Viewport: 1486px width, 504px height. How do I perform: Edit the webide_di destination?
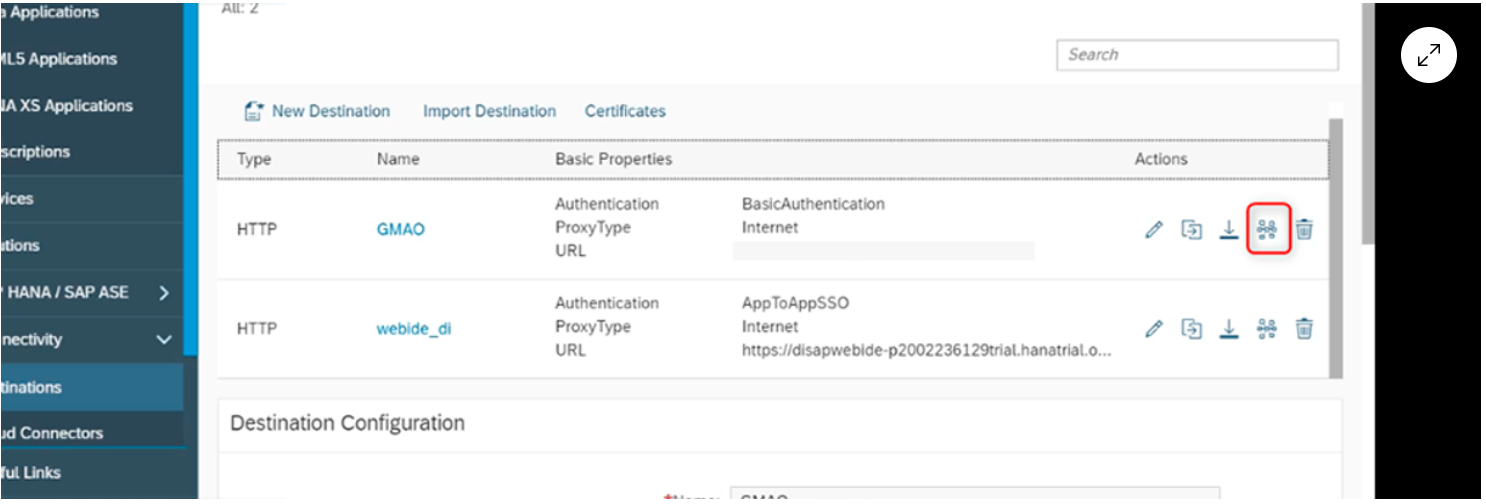point(1154,328)
